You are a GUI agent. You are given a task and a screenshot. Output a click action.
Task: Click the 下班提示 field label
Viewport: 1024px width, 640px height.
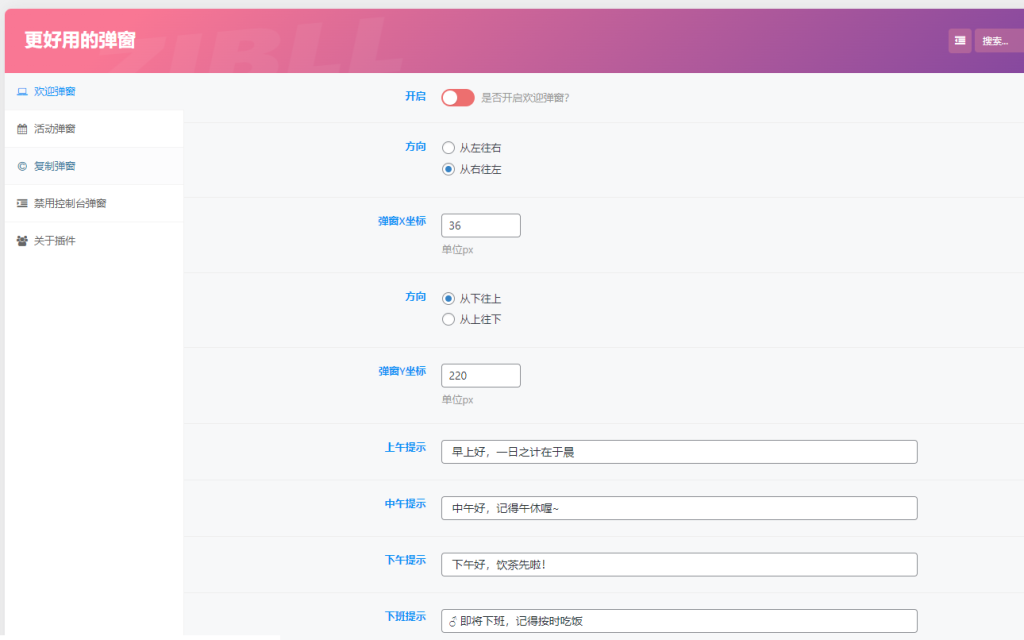tap(405, 616)
